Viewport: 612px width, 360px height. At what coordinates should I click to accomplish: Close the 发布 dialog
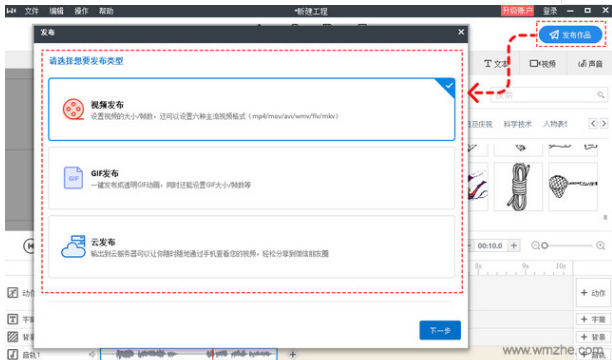(461, 32)
